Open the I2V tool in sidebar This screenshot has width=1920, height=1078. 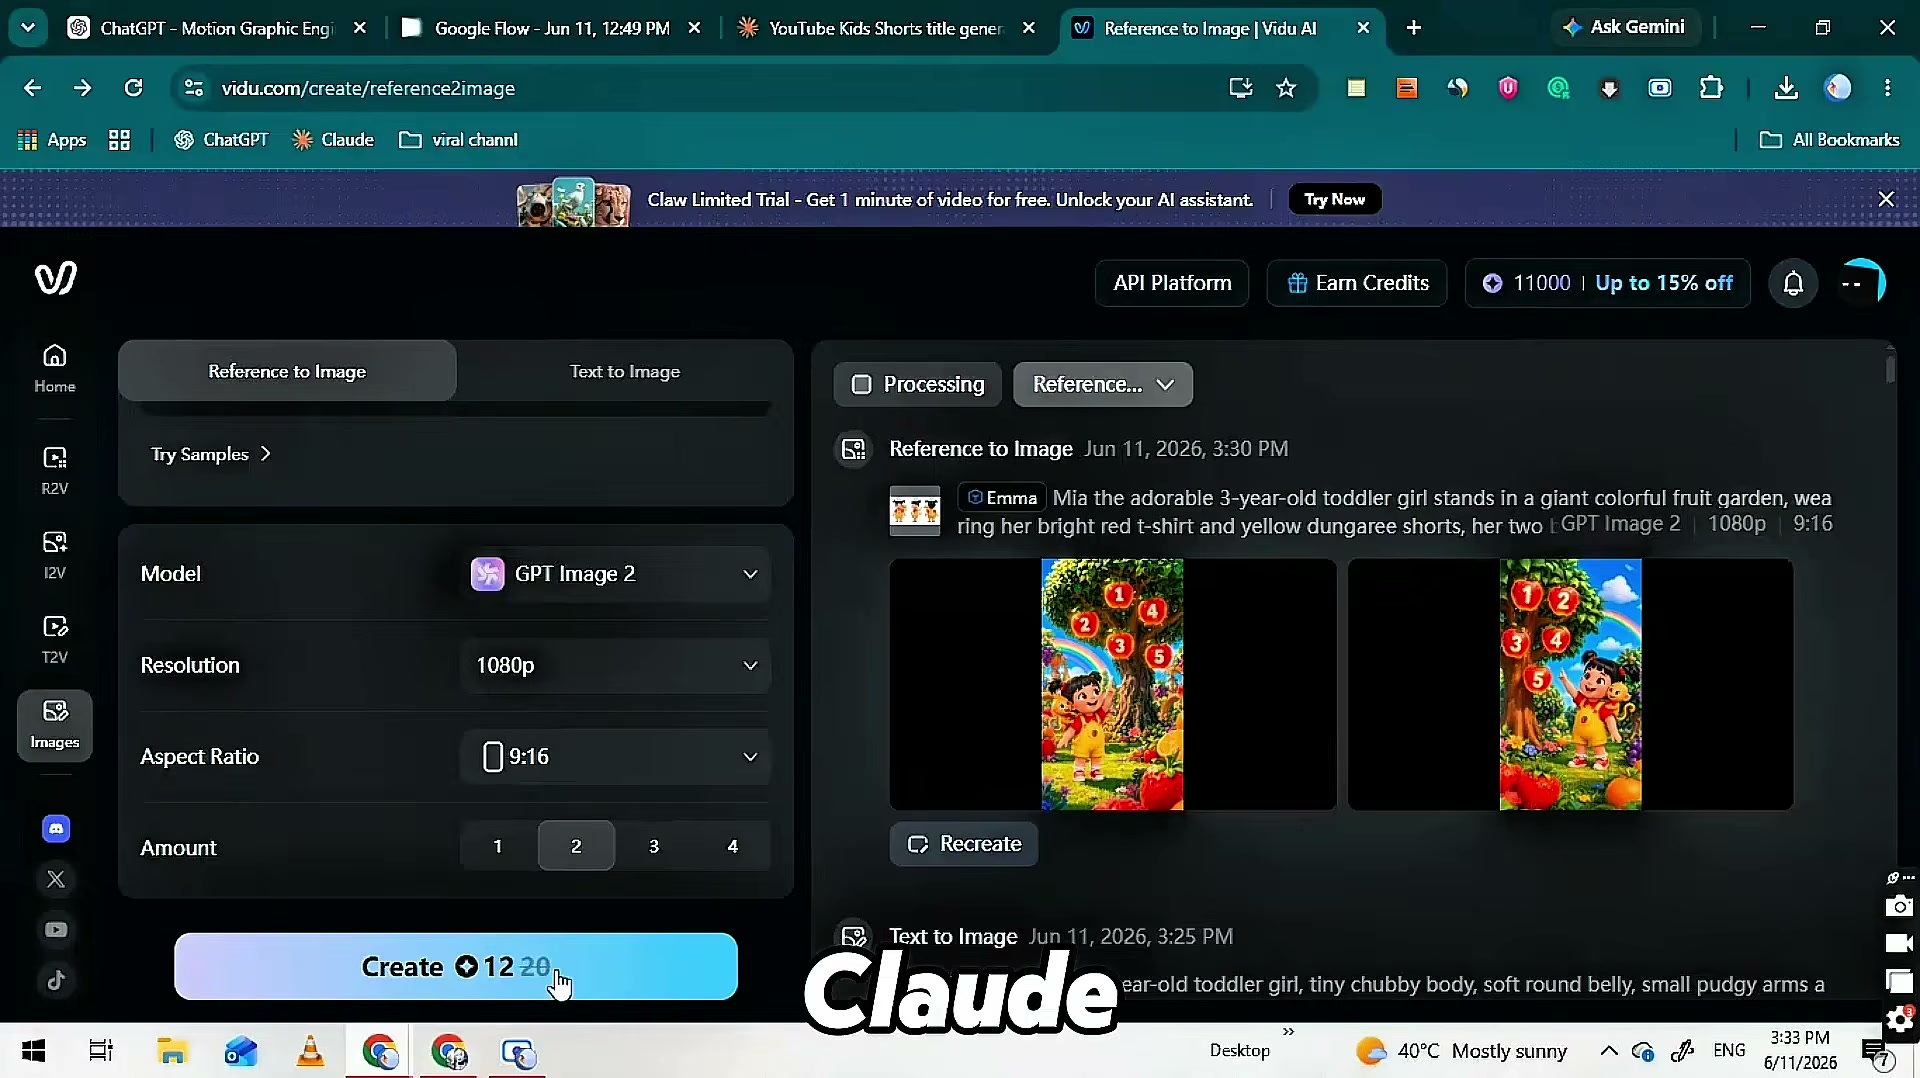(55, 555)
